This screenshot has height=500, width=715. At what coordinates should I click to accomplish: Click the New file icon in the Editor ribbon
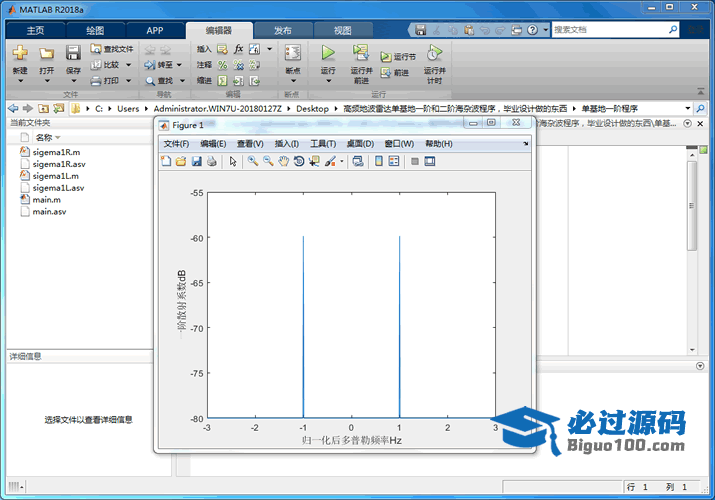pos(20,53)
